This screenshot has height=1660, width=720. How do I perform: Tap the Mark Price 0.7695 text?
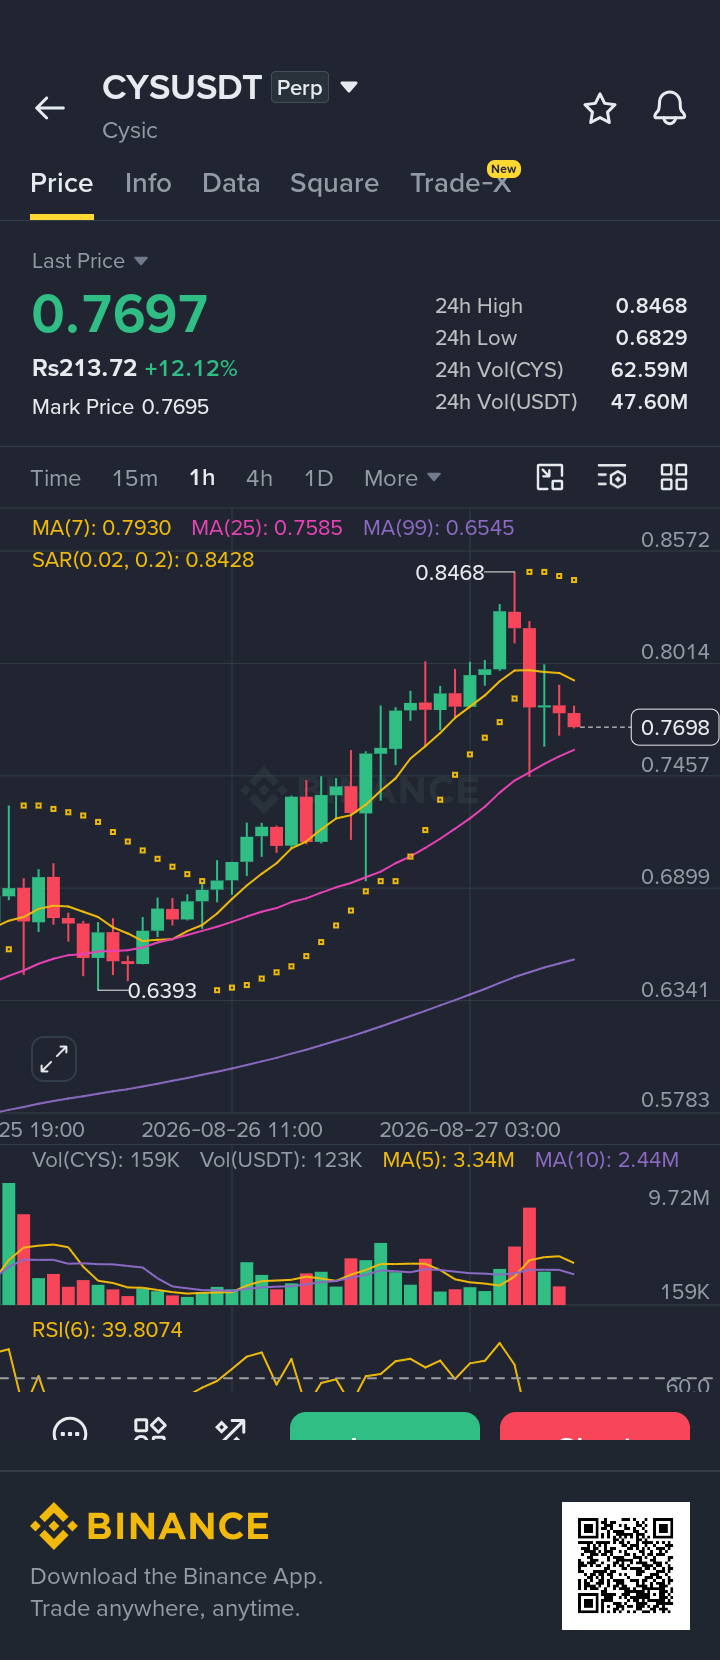[121, 407]
